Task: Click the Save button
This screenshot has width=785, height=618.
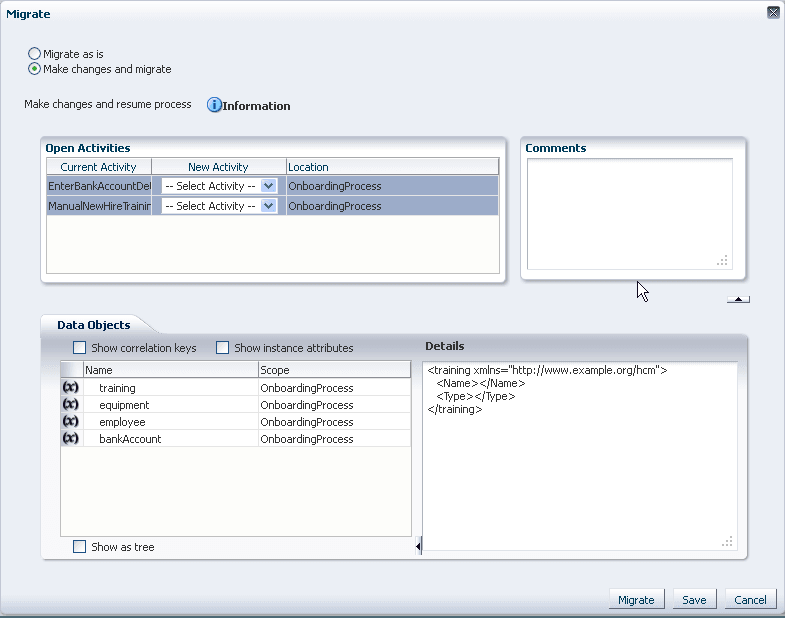Action: point(694,599)
